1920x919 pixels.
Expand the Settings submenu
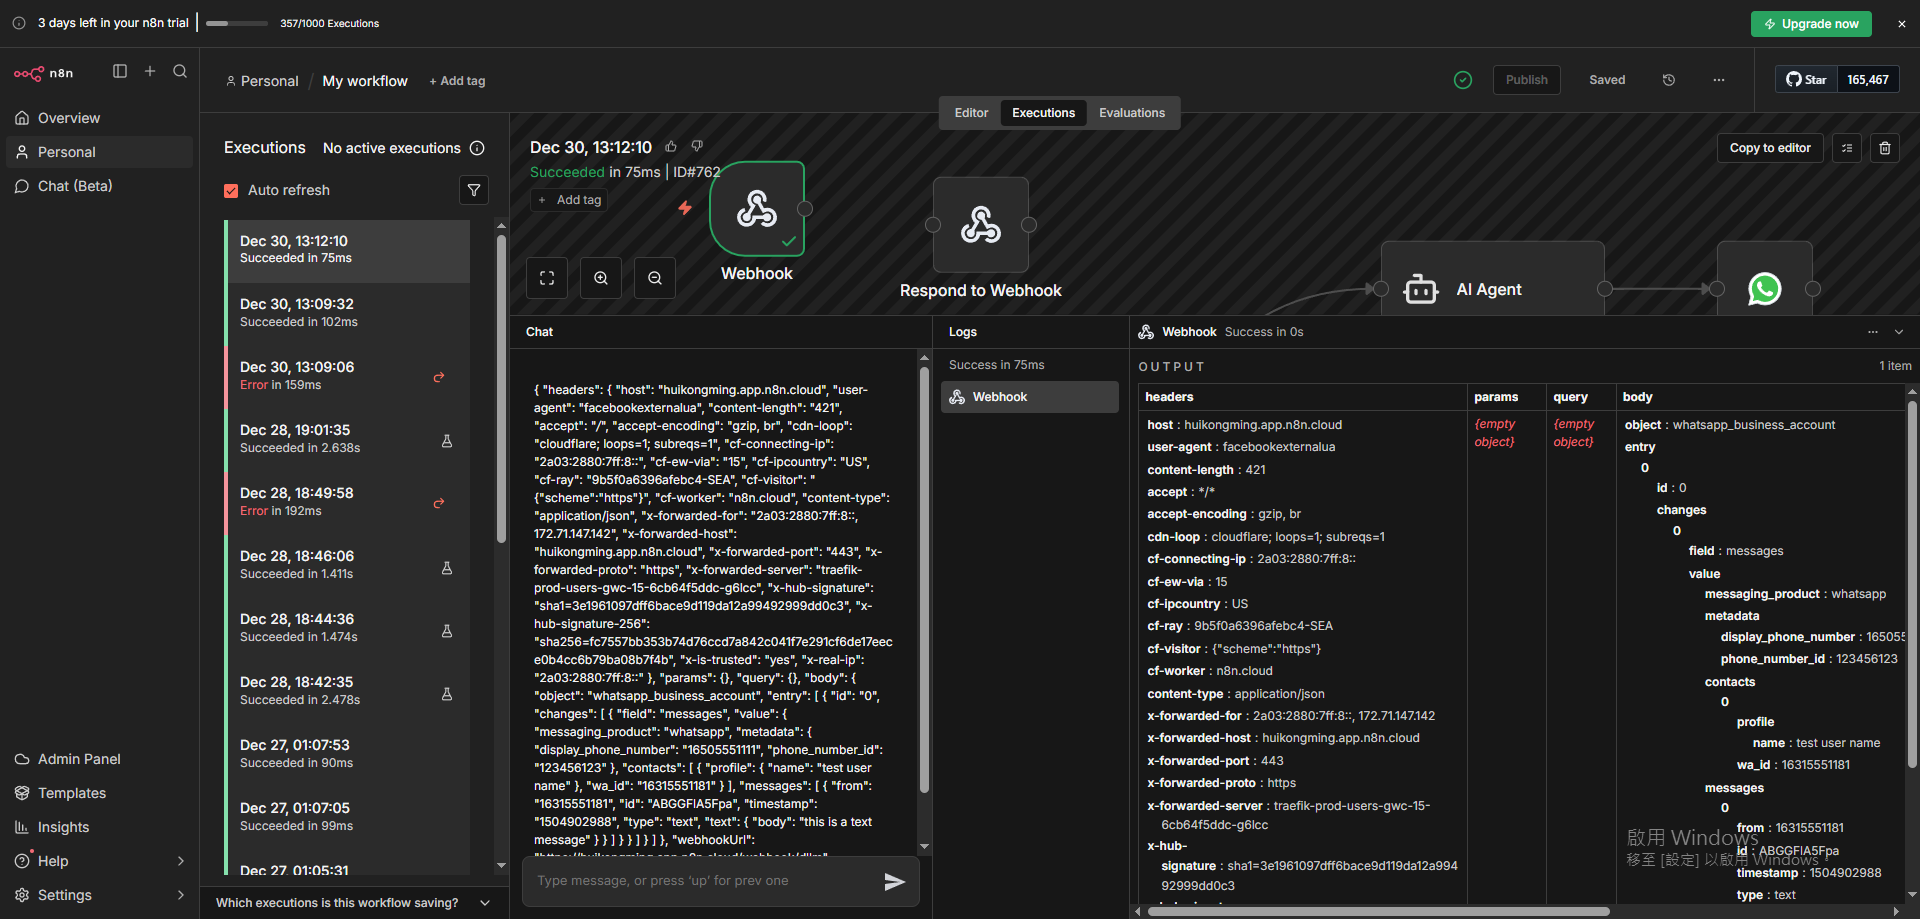tap(181, 895)
